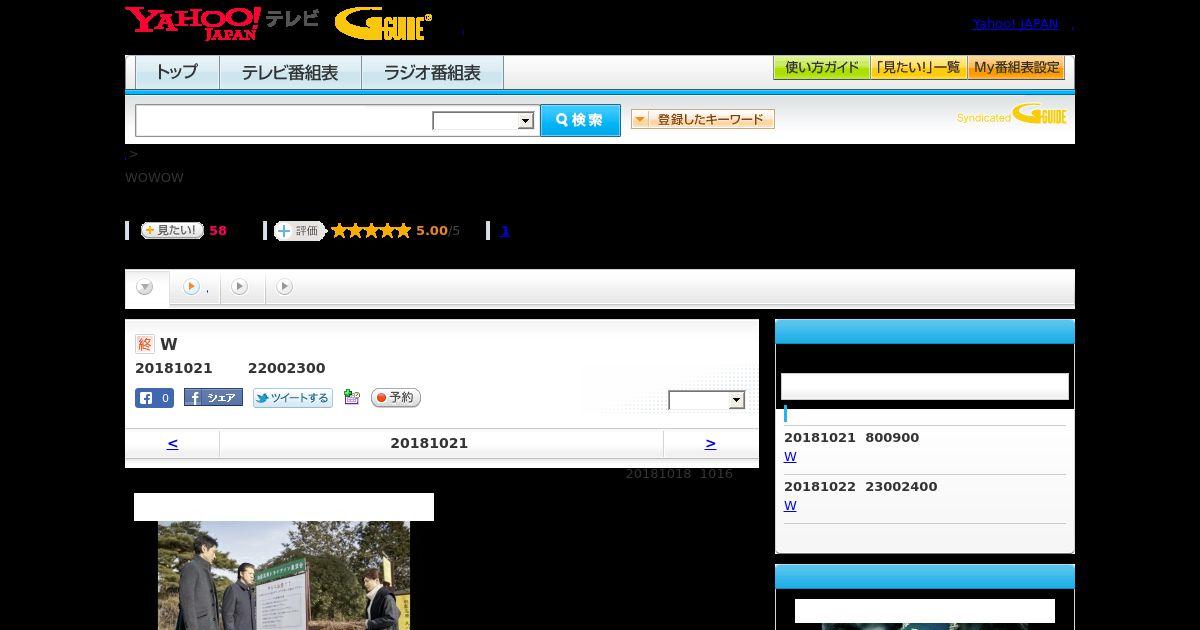Click the 20181018 1016 update timestamp
1200x630 pixels.
coord(679,474)
